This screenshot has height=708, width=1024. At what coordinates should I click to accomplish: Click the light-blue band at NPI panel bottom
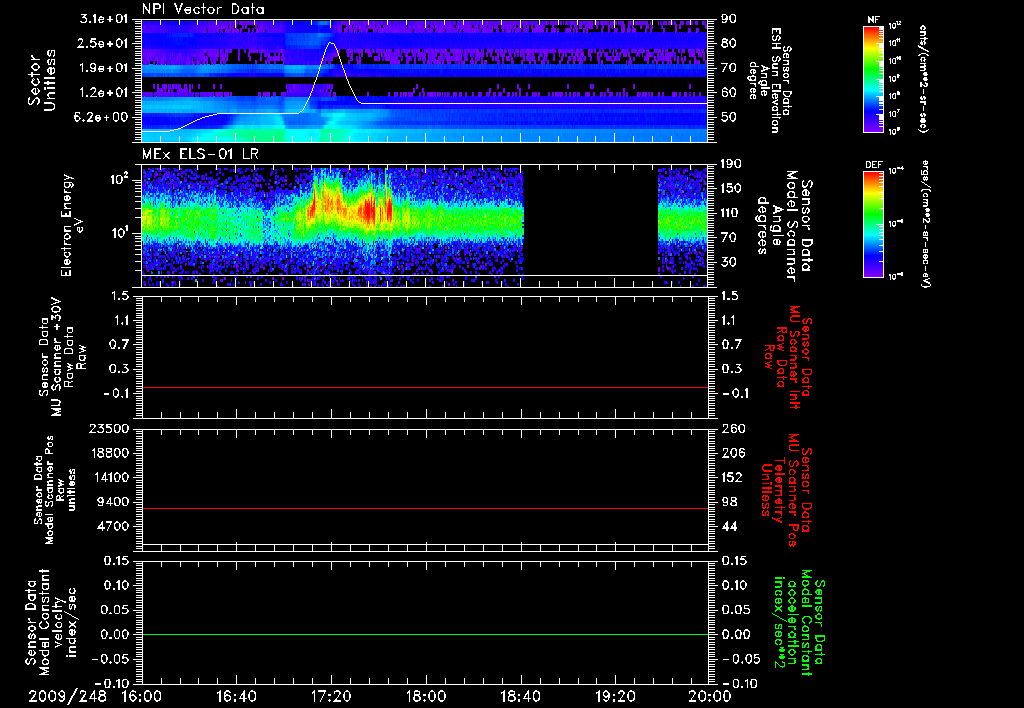425,136
